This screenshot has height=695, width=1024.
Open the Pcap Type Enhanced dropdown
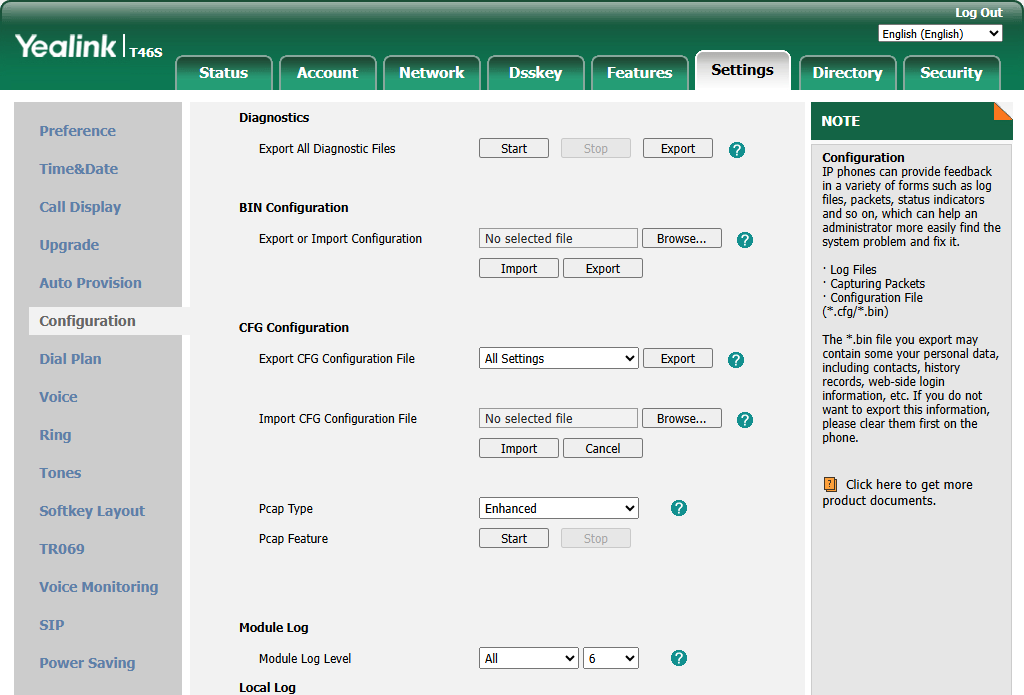pos(558,508)
